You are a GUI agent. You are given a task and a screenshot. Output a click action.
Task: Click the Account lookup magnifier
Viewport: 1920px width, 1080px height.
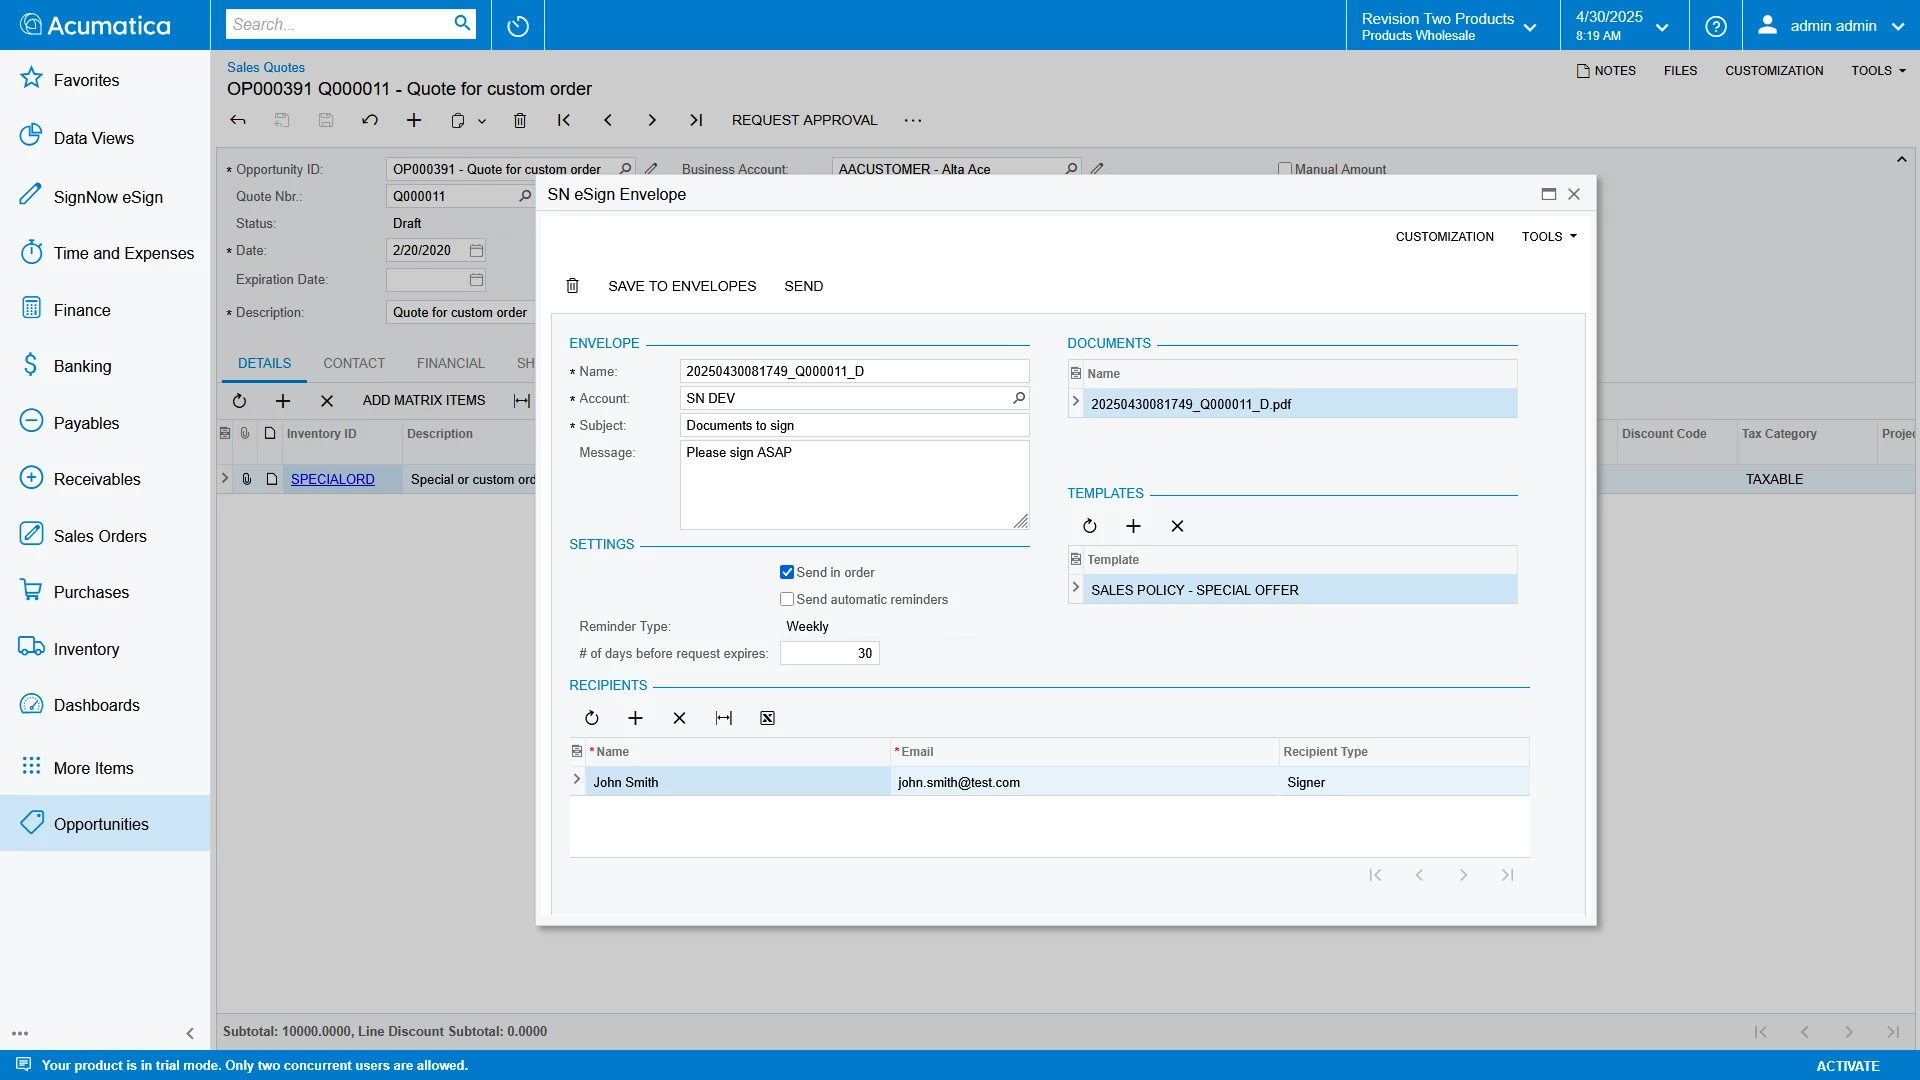click(1018, 398)
